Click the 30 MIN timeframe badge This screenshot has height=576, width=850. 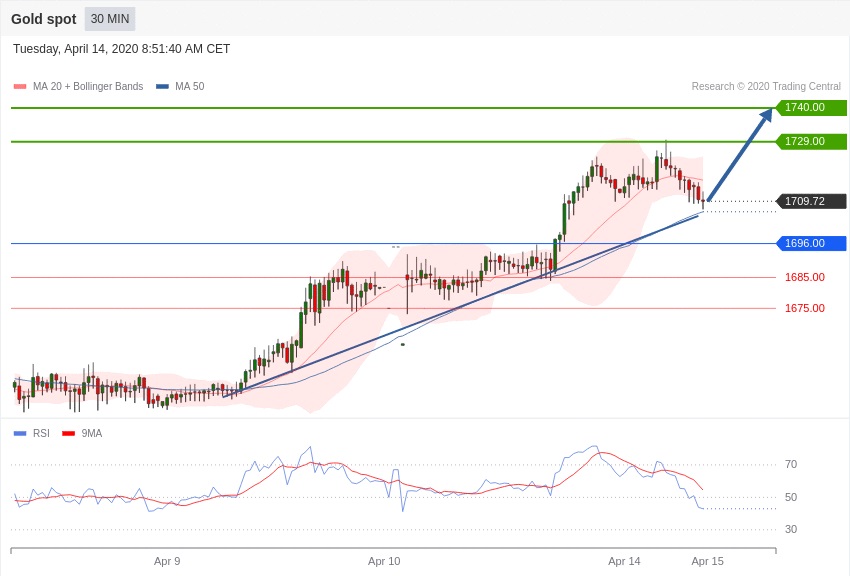point(110,19)
